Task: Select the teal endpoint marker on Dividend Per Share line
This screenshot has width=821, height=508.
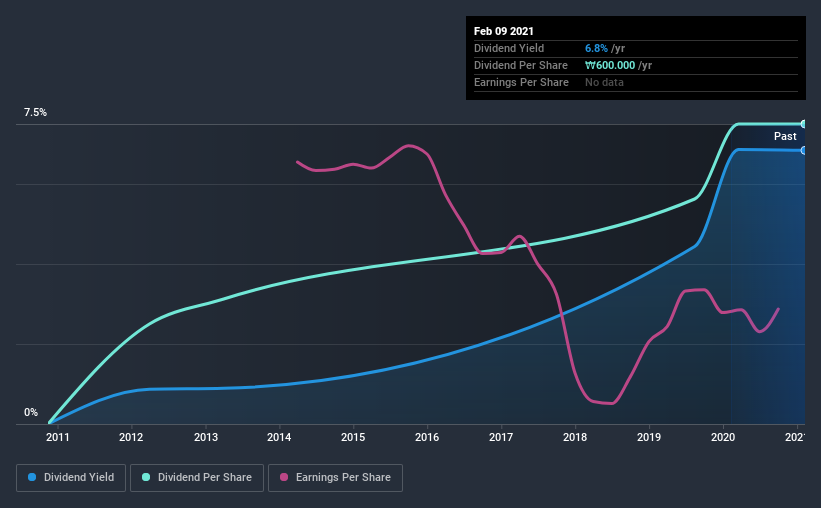Action: click(x=803, y=124)
